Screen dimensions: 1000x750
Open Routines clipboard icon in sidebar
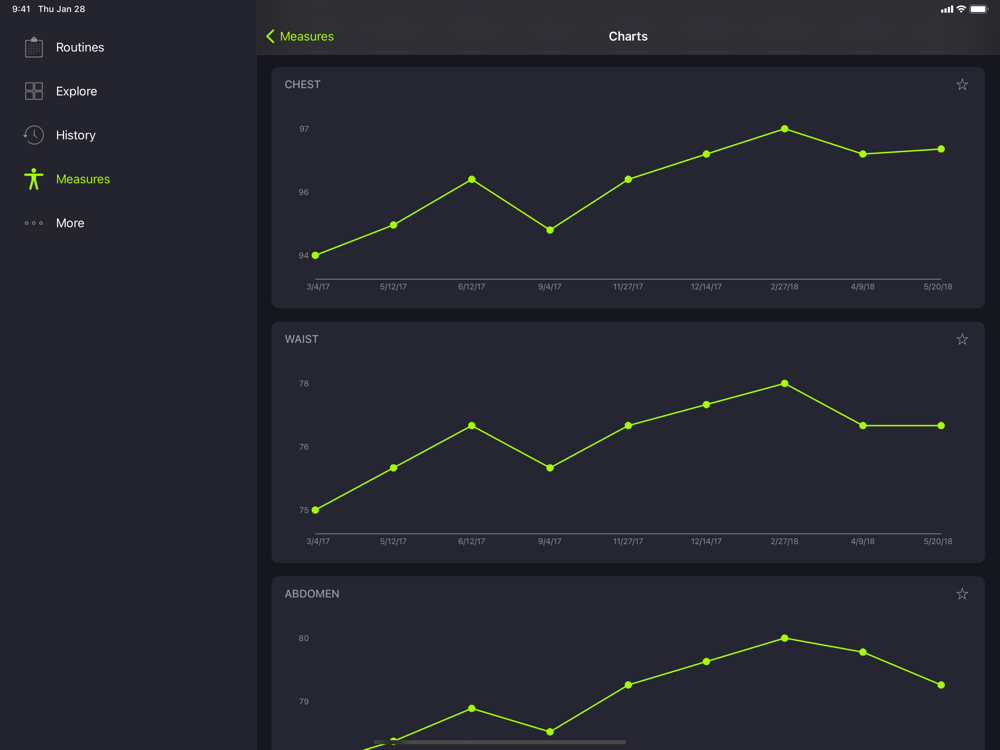tap(34, 47)
